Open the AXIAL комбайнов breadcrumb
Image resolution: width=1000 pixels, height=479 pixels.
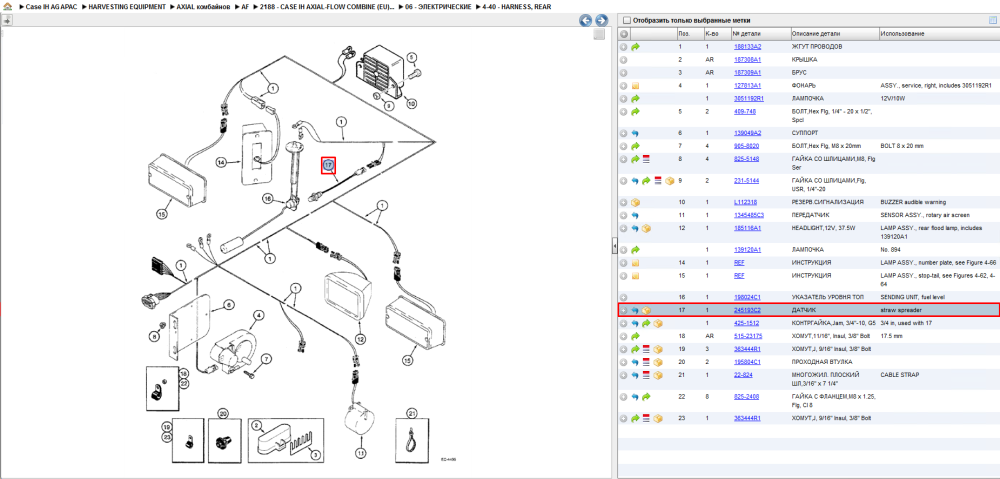tap(203, 6)
